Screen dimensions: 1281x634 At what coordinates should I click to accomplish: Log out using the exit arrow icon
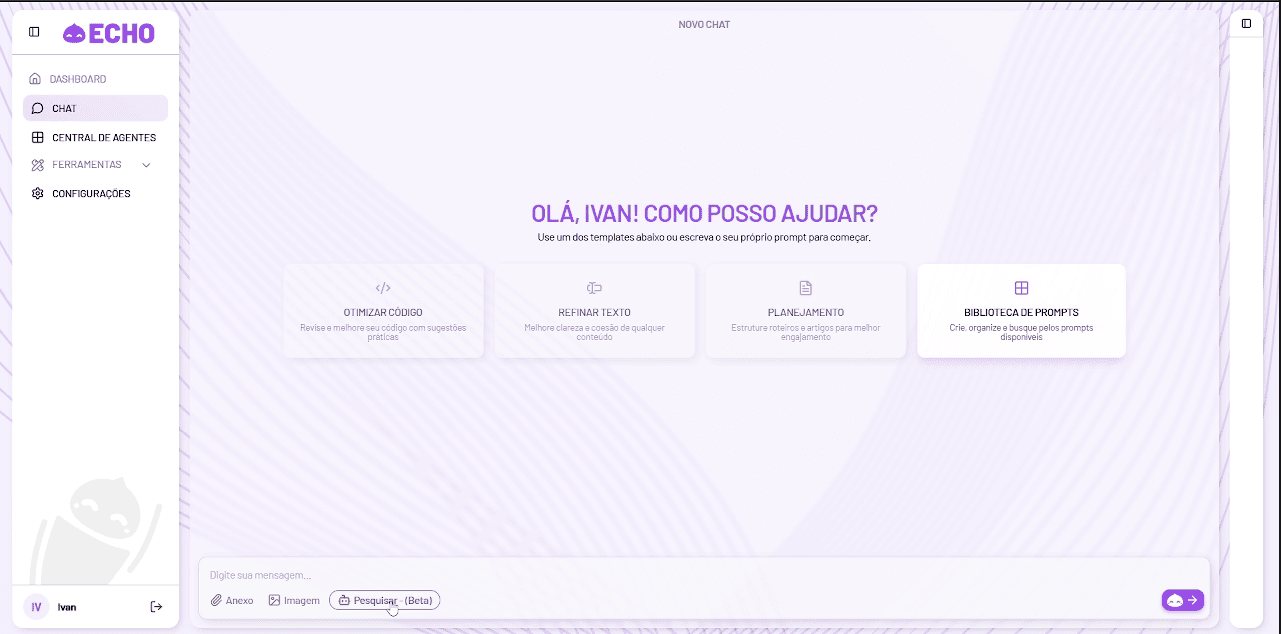(x=156, y=606)
